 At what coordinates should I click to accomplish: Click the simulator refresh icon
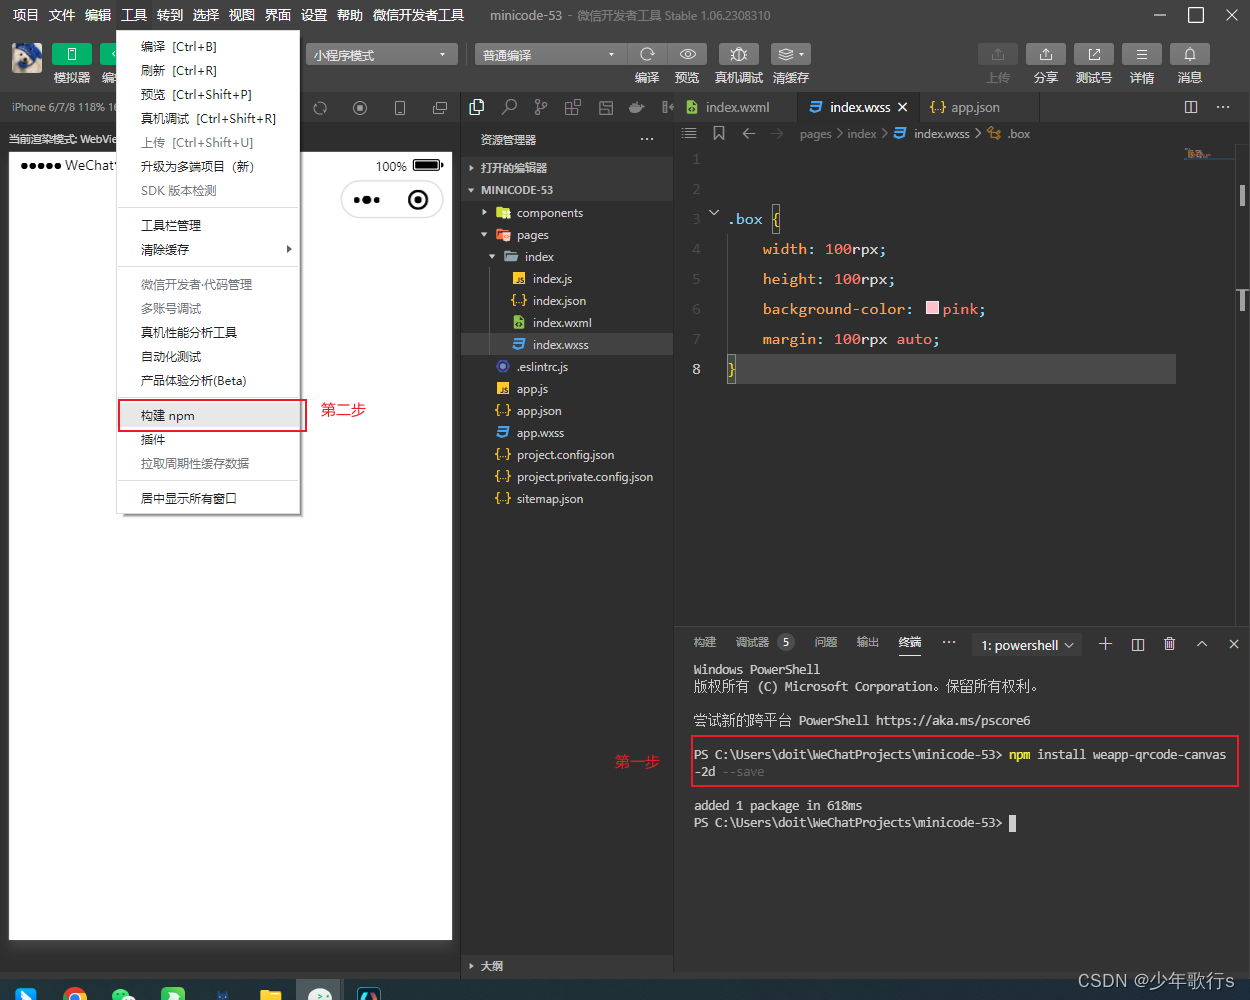[x=320, y=108]
